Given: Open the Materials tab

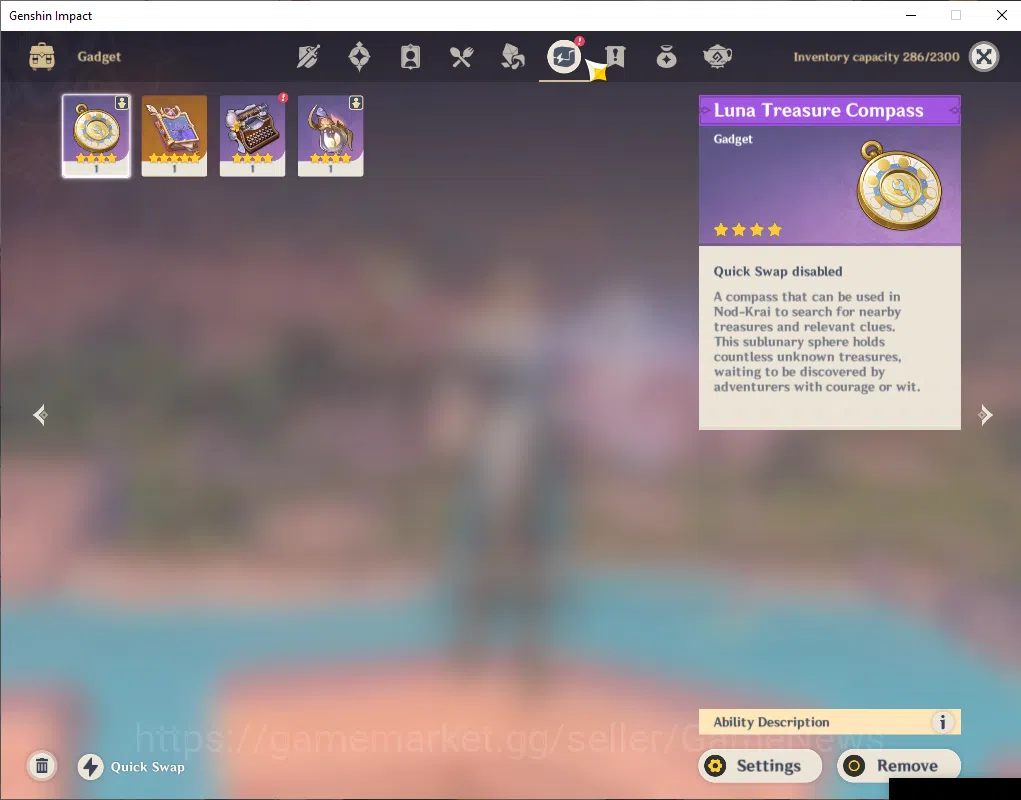Looking at the screenshot, I should tap(512, 57).
